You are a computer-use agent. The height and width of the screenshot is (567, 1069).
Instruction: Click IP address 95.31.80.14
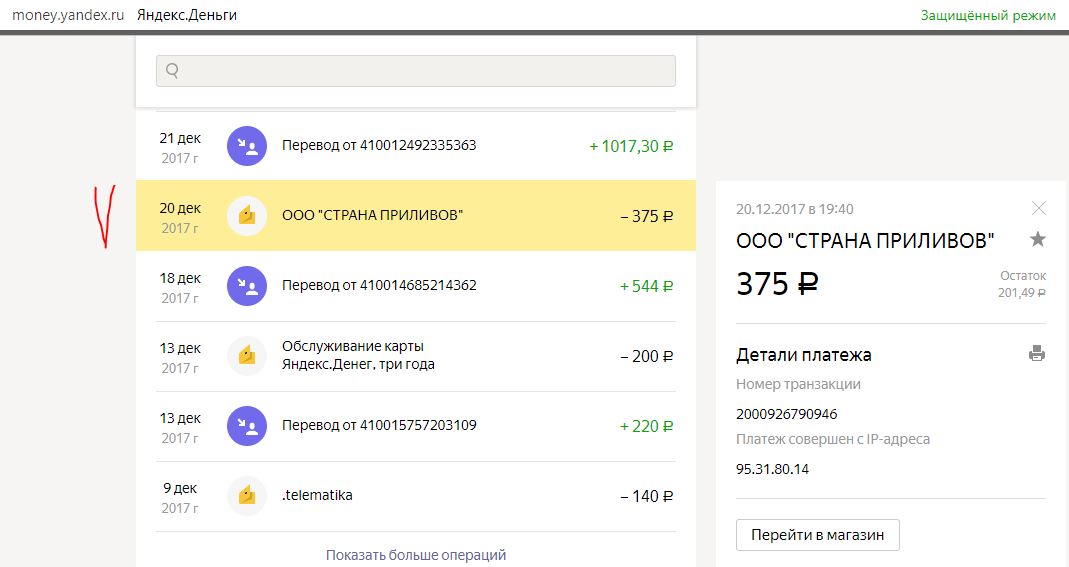772,469
